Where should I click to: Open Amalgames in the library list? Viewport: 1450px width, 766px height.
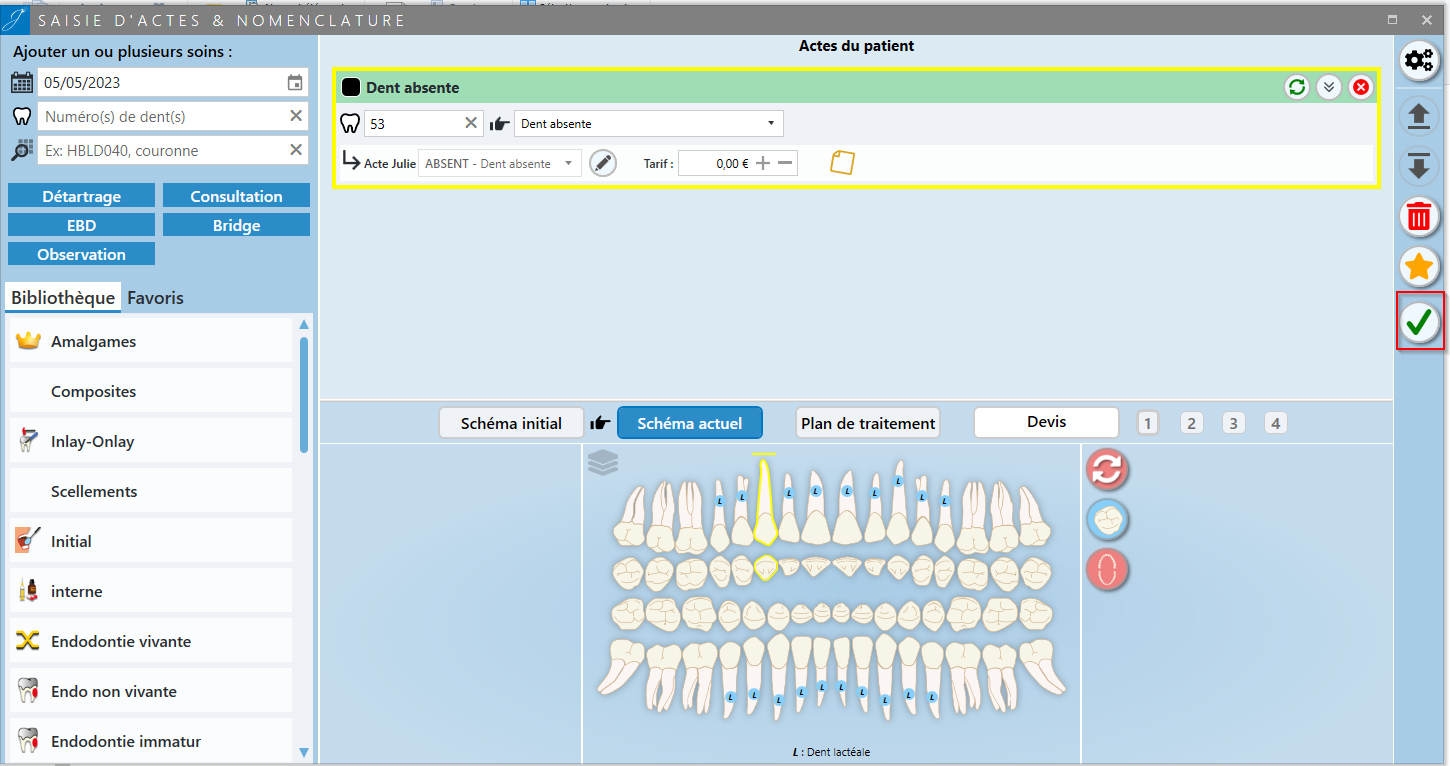click(151, 341)
